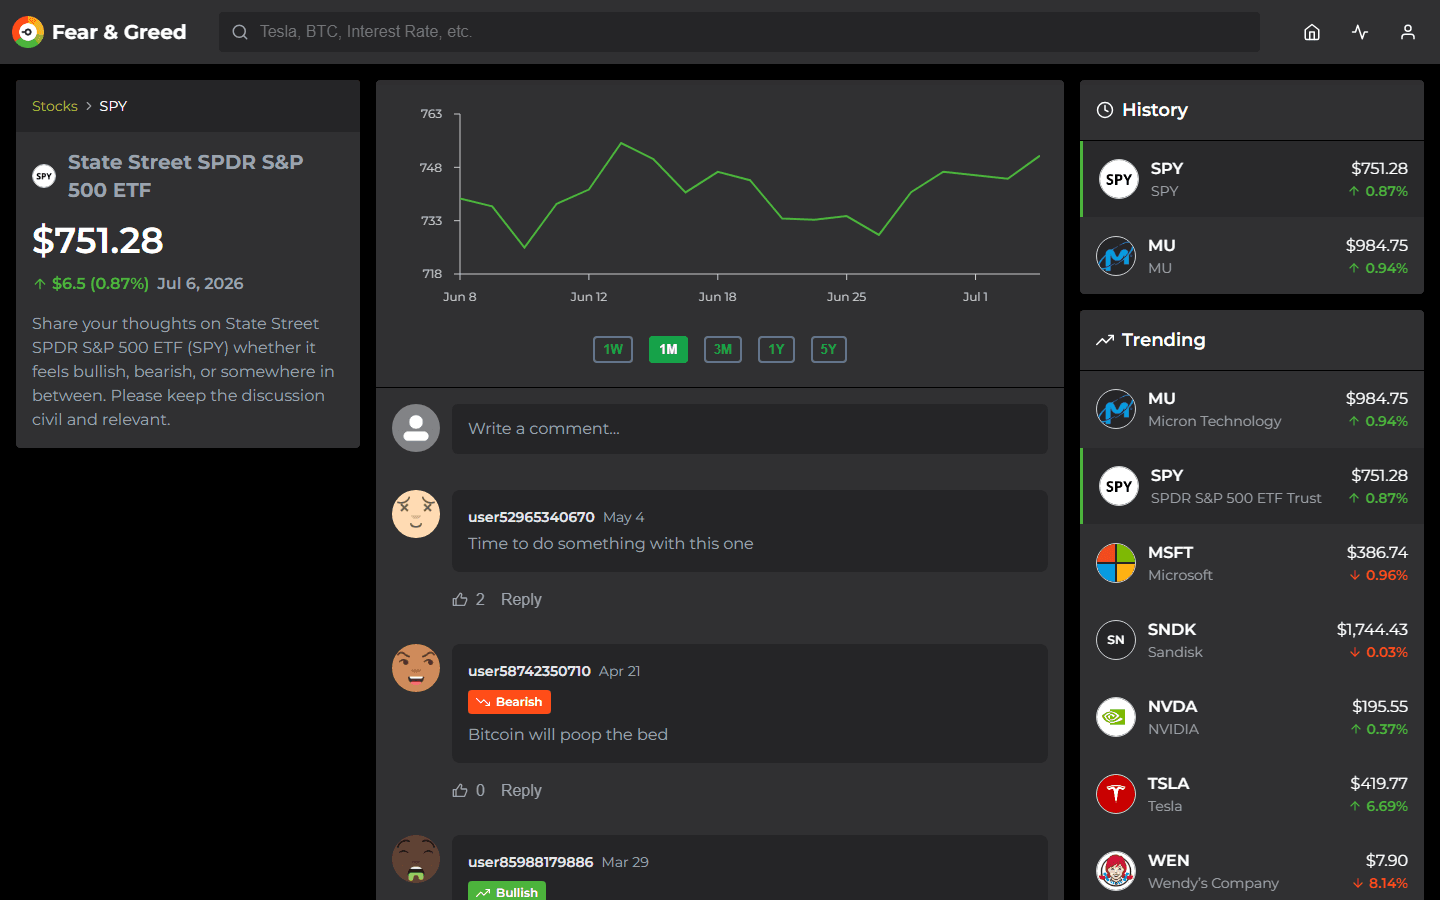This screenshot has height=900, width=1440.
Task: Open avatar of user52965340670
Action: coord(416,514)
